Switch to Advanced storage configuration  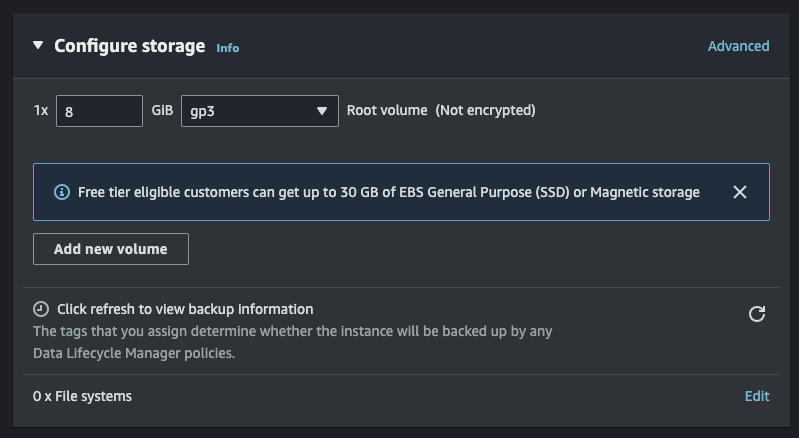pyautogui.click(x=738, y=46)
